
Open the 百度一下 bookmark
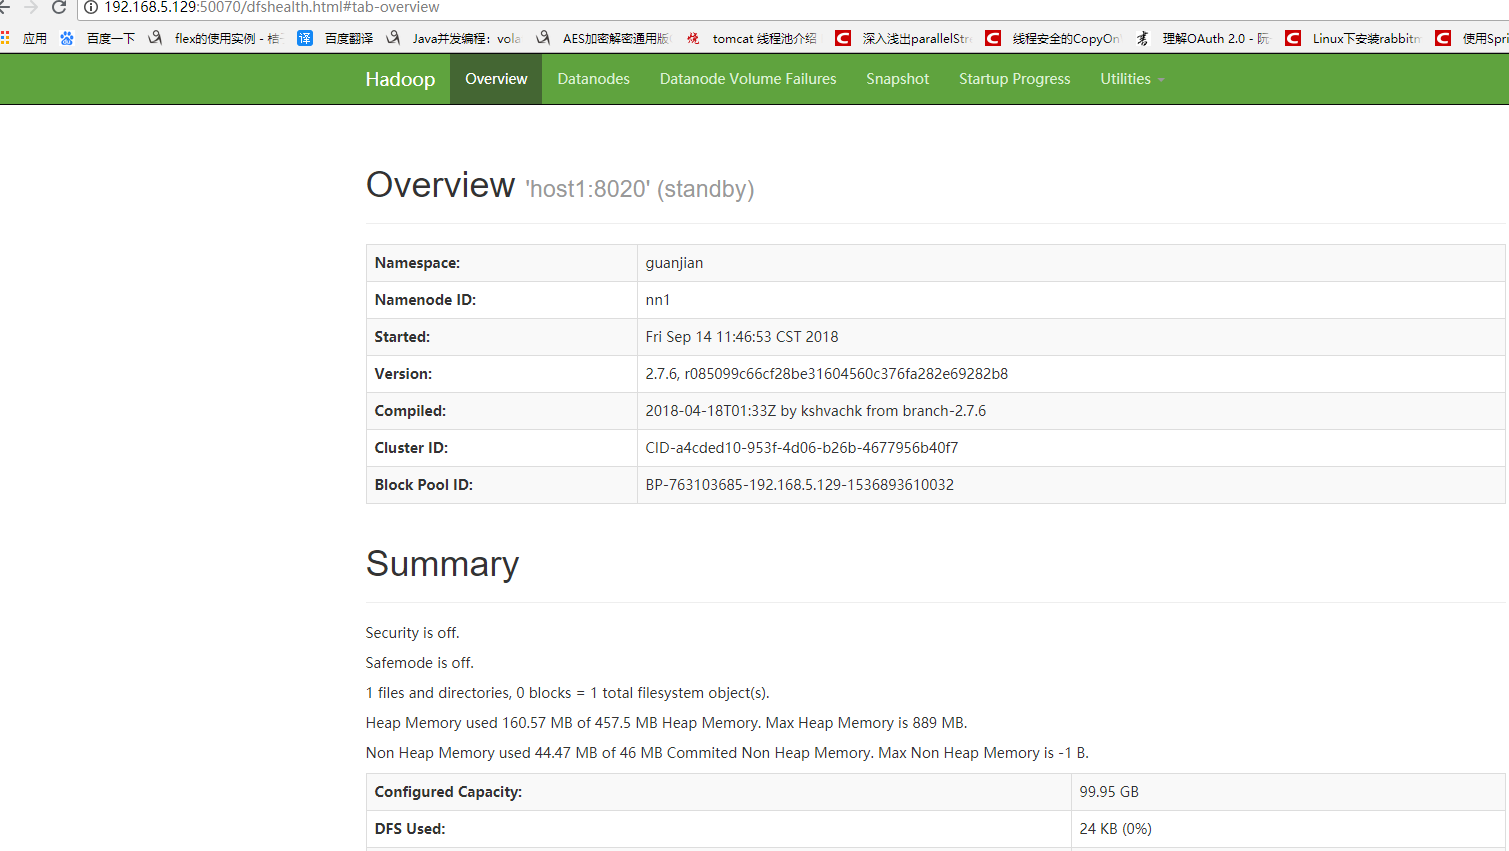click(x=97, y=38)
